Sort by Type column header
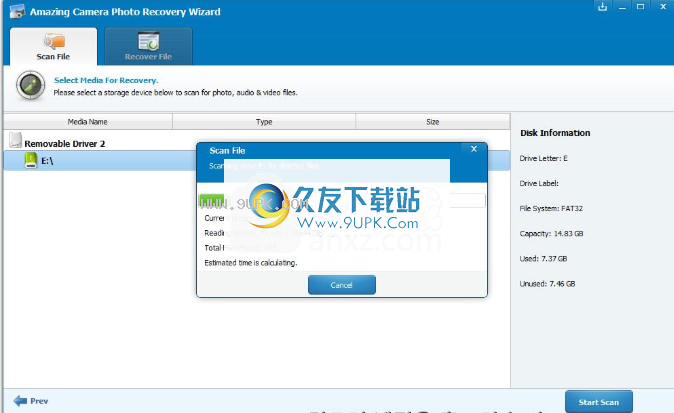Screen dimensions: 674x413 tap(264, 122)
